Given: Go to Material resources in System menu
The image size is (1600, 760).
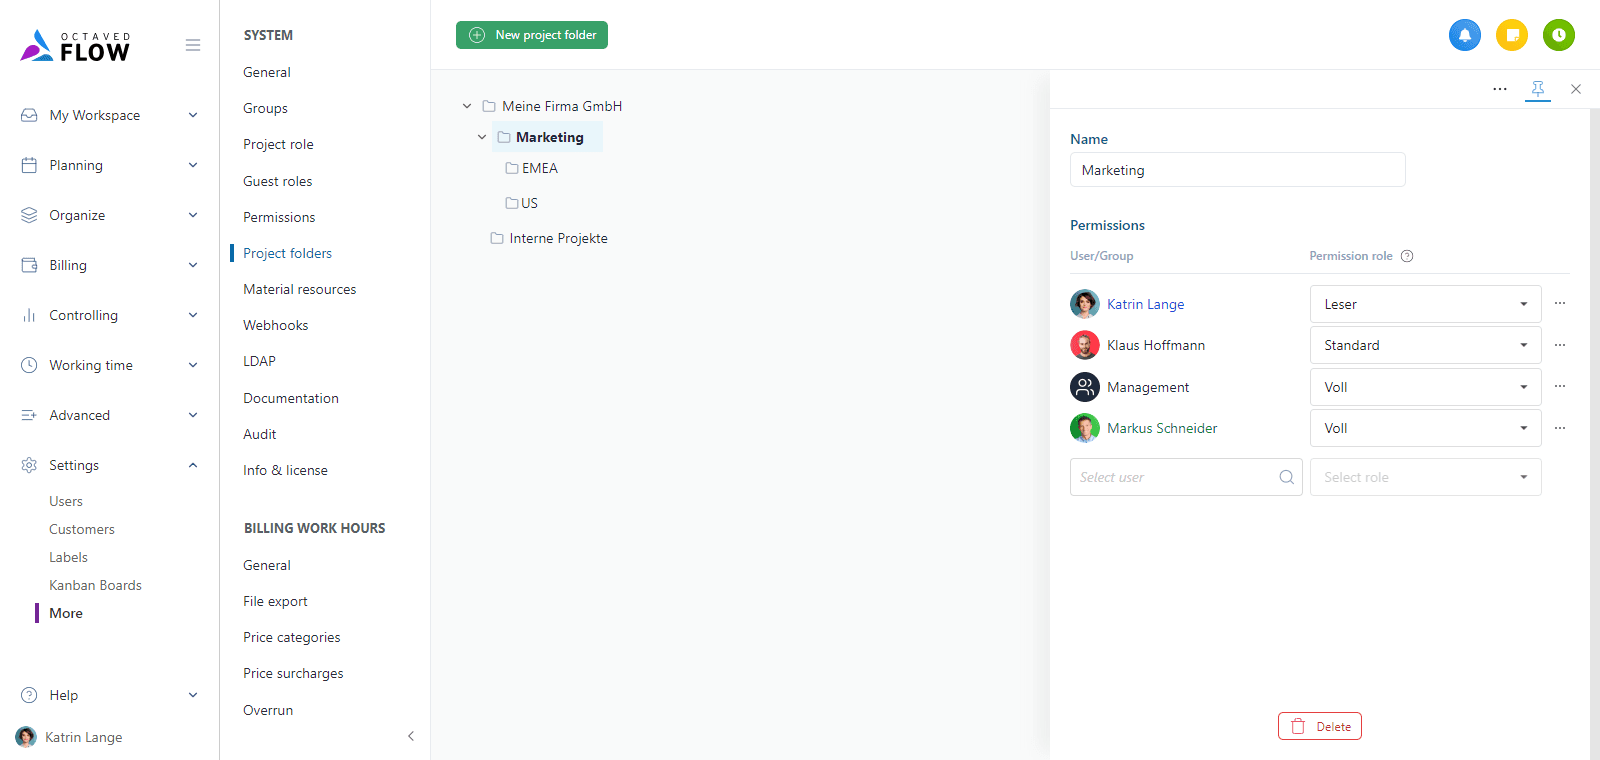Looking at the screenshot, I should point(299,289).
